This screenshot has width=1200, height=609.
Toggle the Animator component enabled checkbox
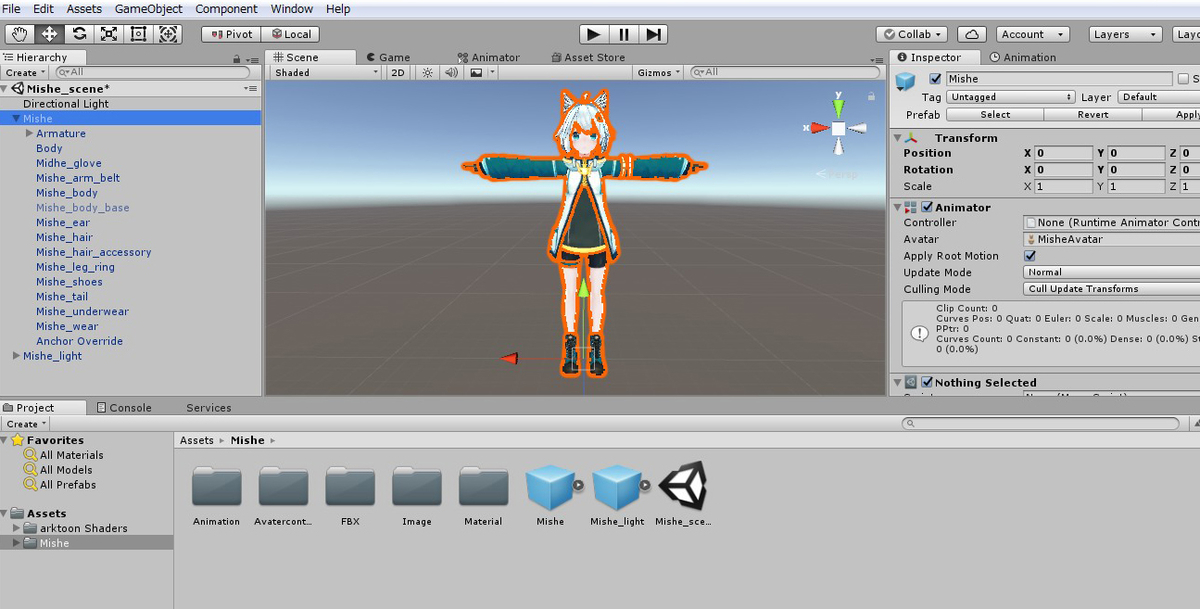point(927,207)
